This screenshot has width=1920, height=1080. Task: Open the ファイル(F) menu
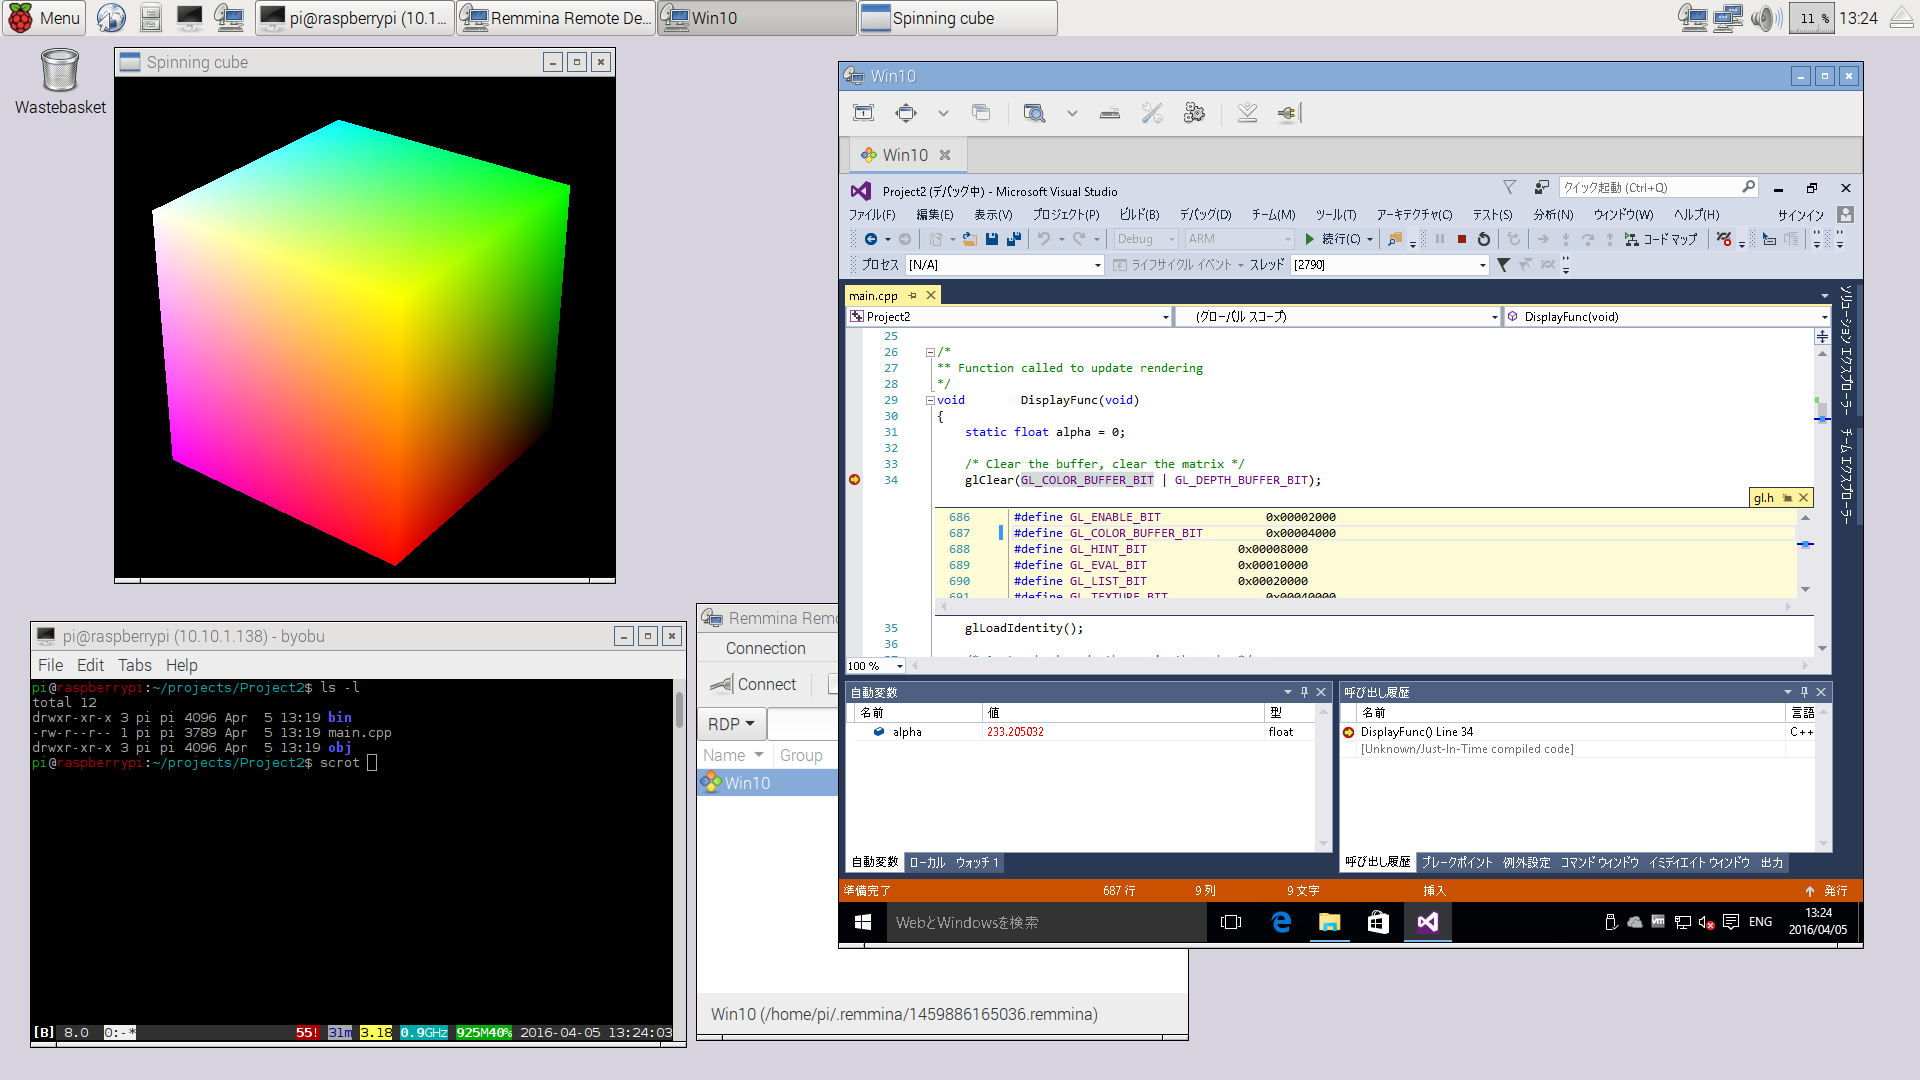[x=872, y=215]
